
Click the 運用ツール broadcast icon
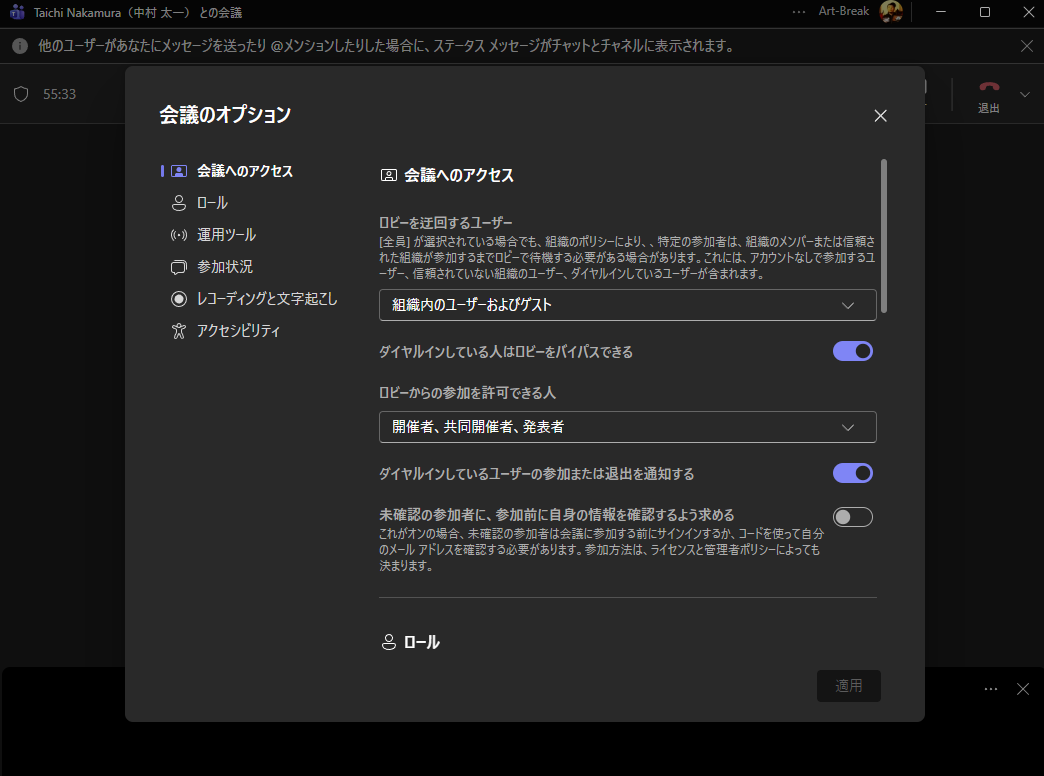[x=179, y=235]
